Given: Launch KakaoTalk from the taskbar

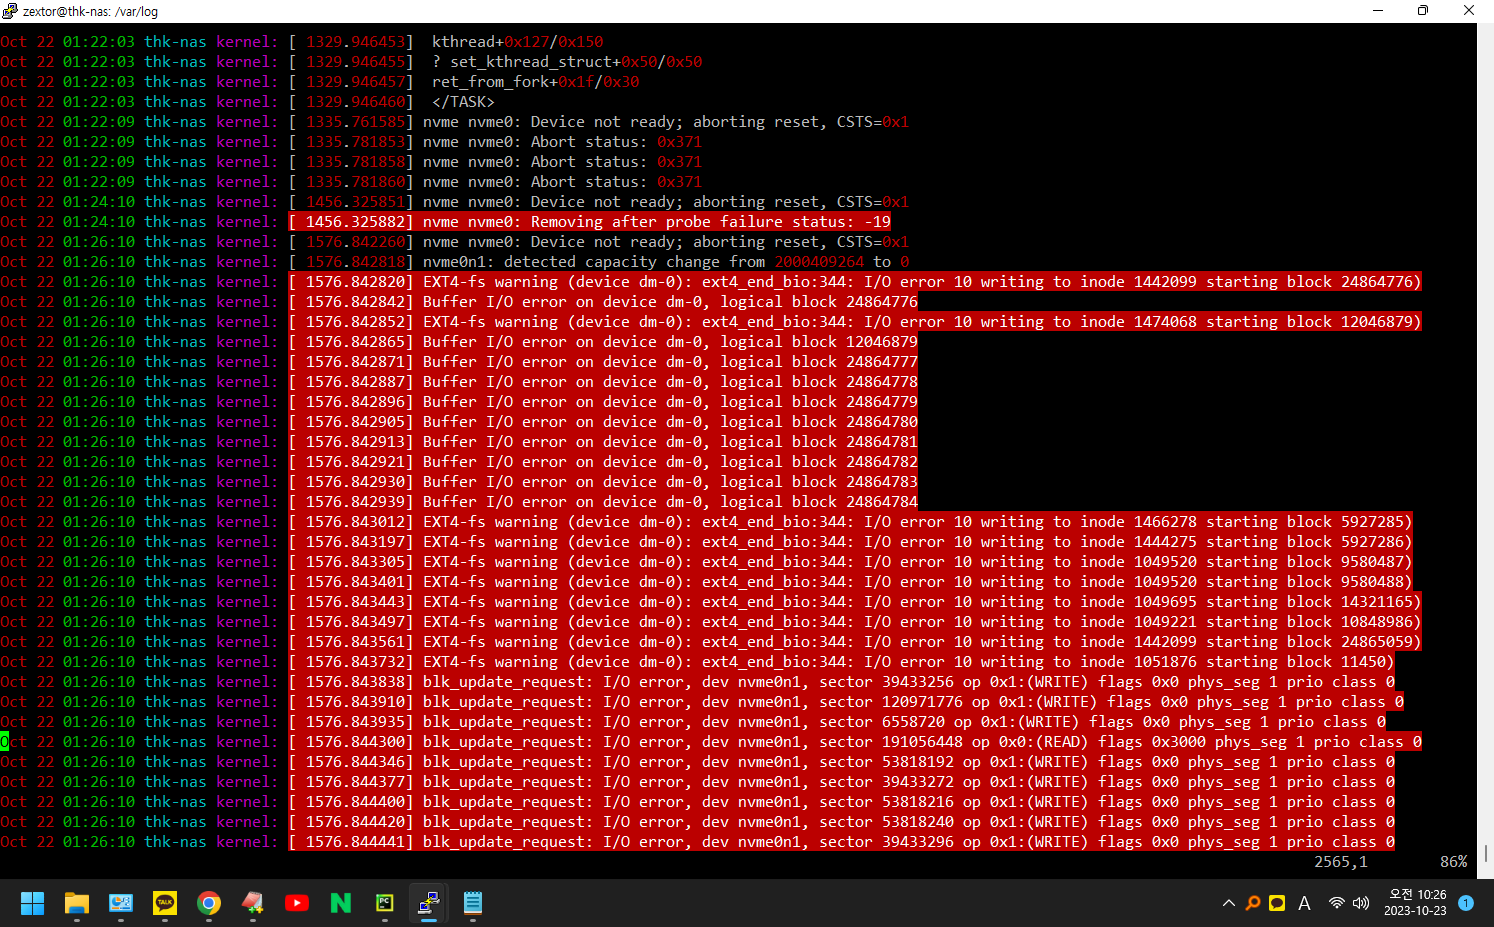Looking at the screenshot, I should pyautogui.click(x=165, y=903).
